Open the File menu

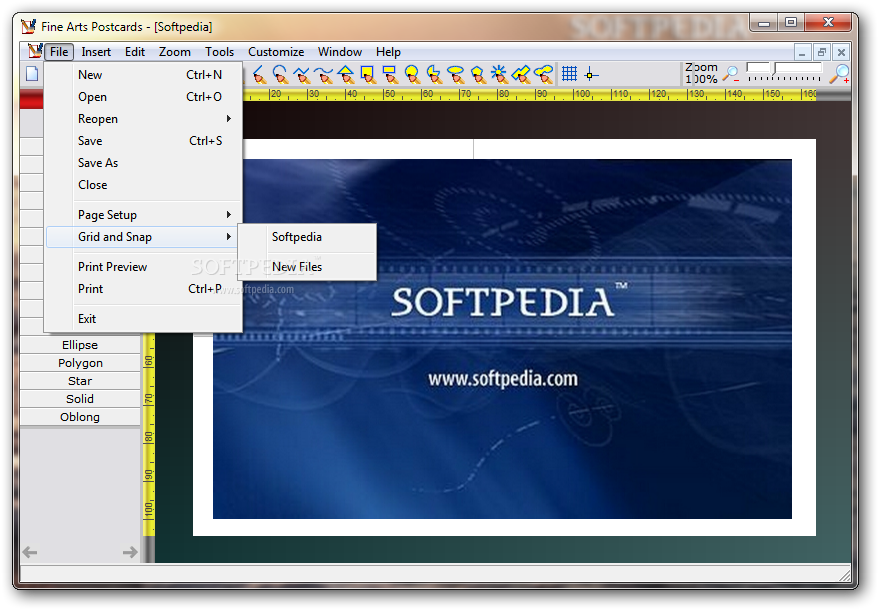pyautogui.click(x=59, y=52)
